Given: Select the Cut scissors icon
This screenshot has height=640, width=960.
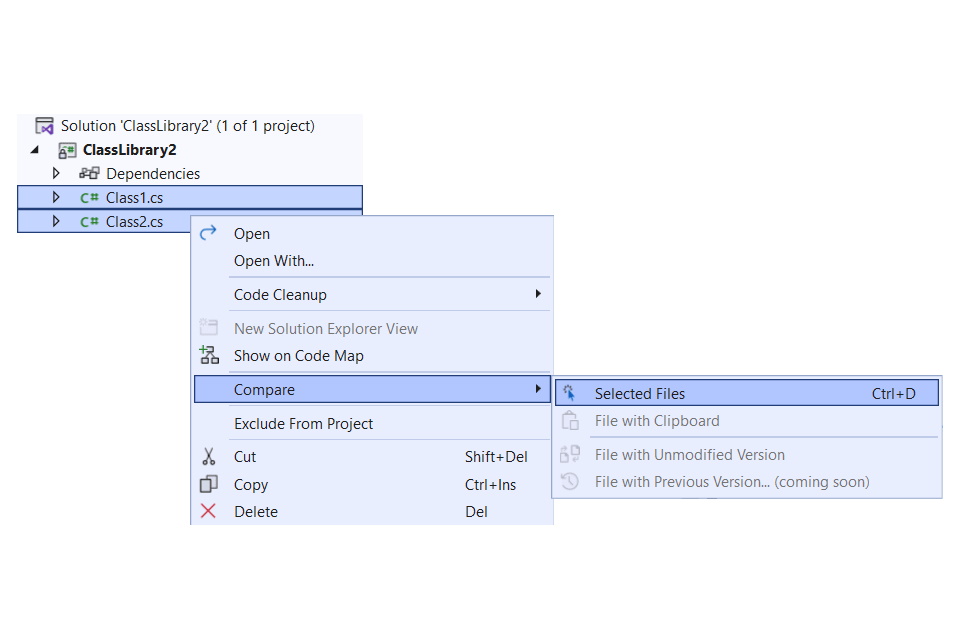Looking at the screenshot, I should point(208,456).
